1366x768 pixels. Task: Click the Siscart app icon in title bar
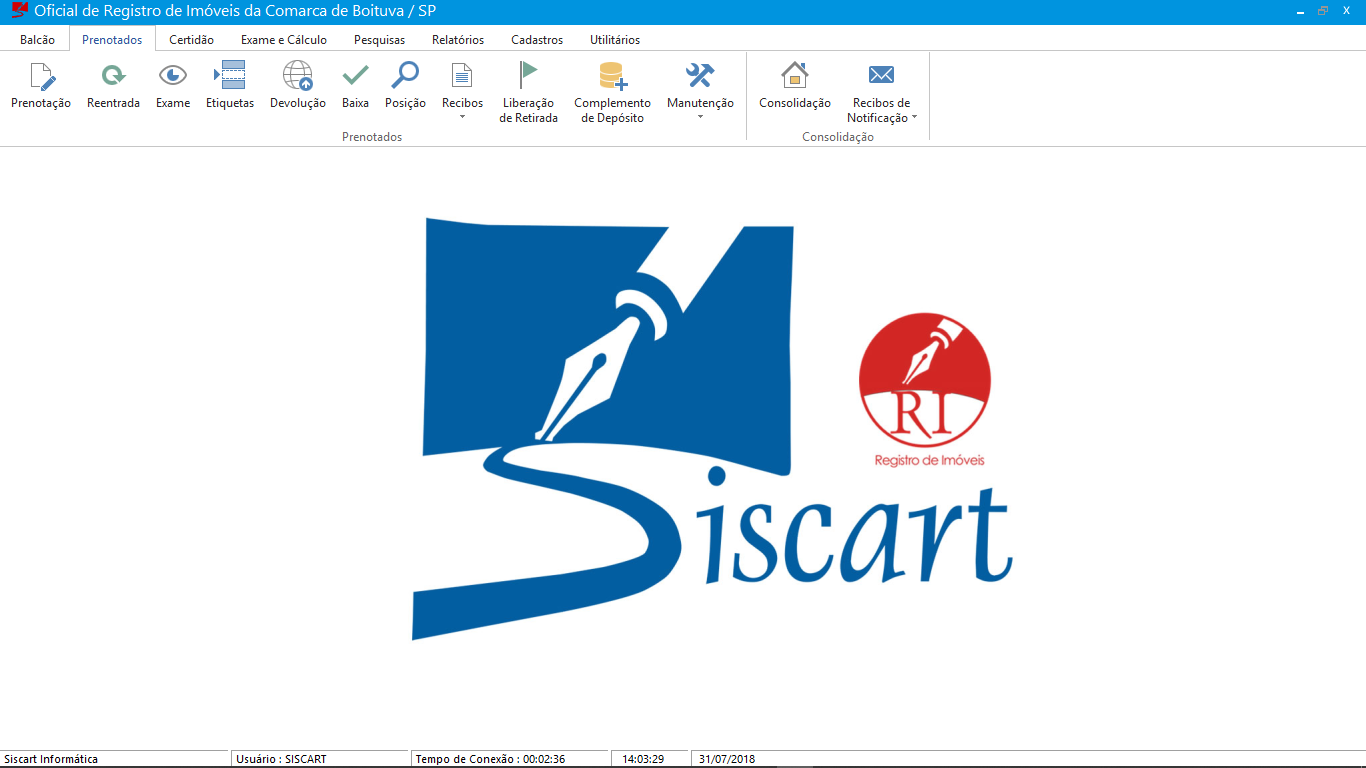[19, 11]
